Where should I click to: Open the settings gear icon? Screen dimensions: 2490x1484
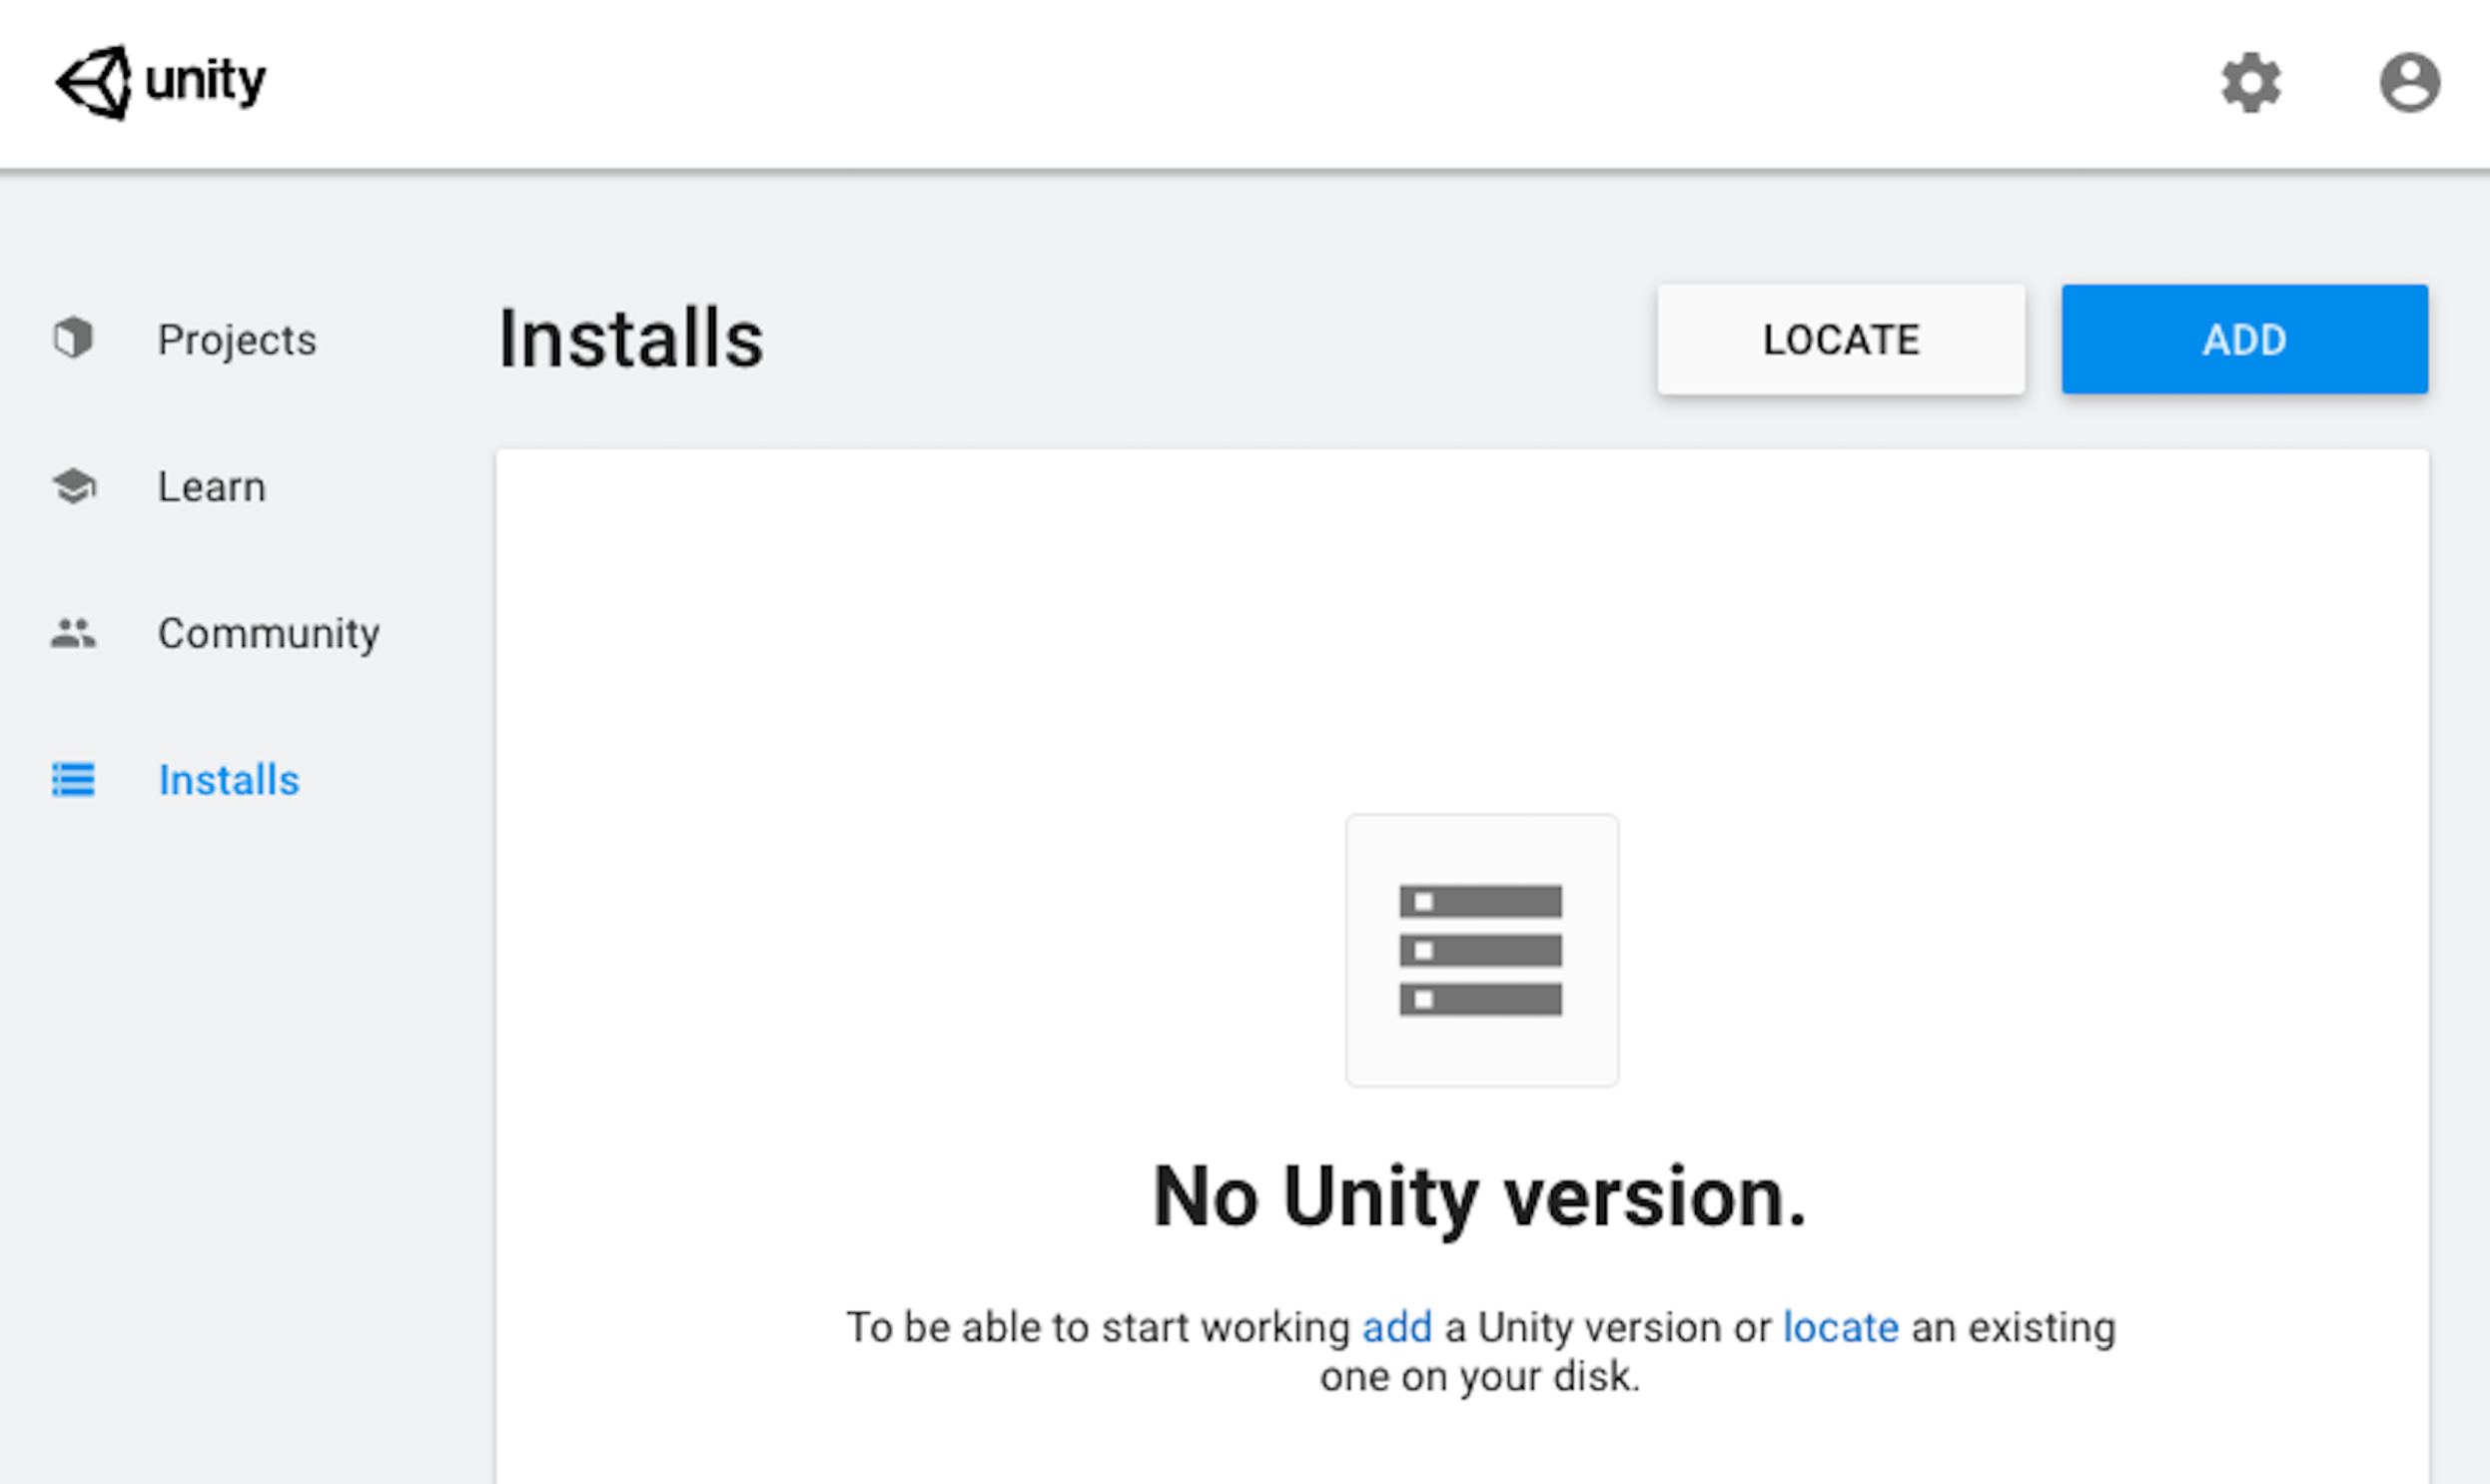click(2251, 82)
